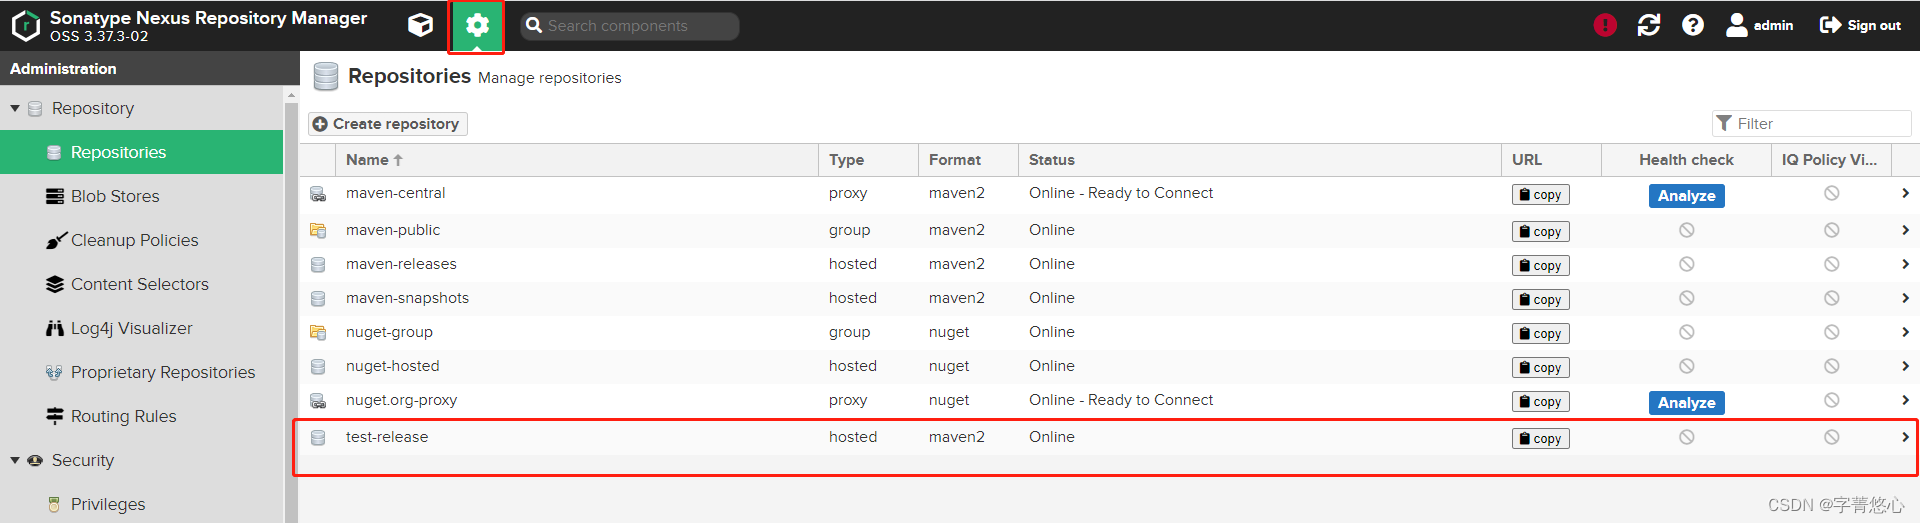Open maven-central row chevron

tap(1905, 193)
